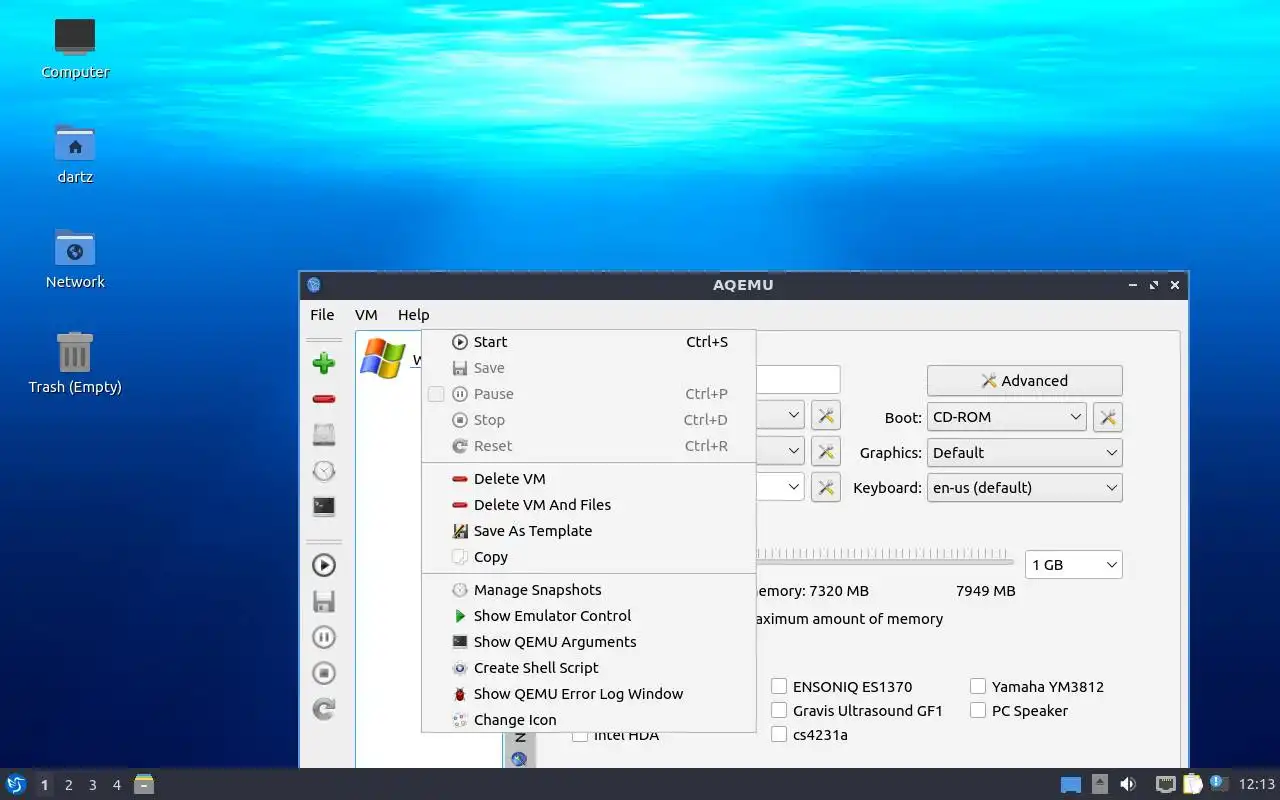Open the File menu
The height and width of the screenshot is (800, 1280).
pos(322,314)
